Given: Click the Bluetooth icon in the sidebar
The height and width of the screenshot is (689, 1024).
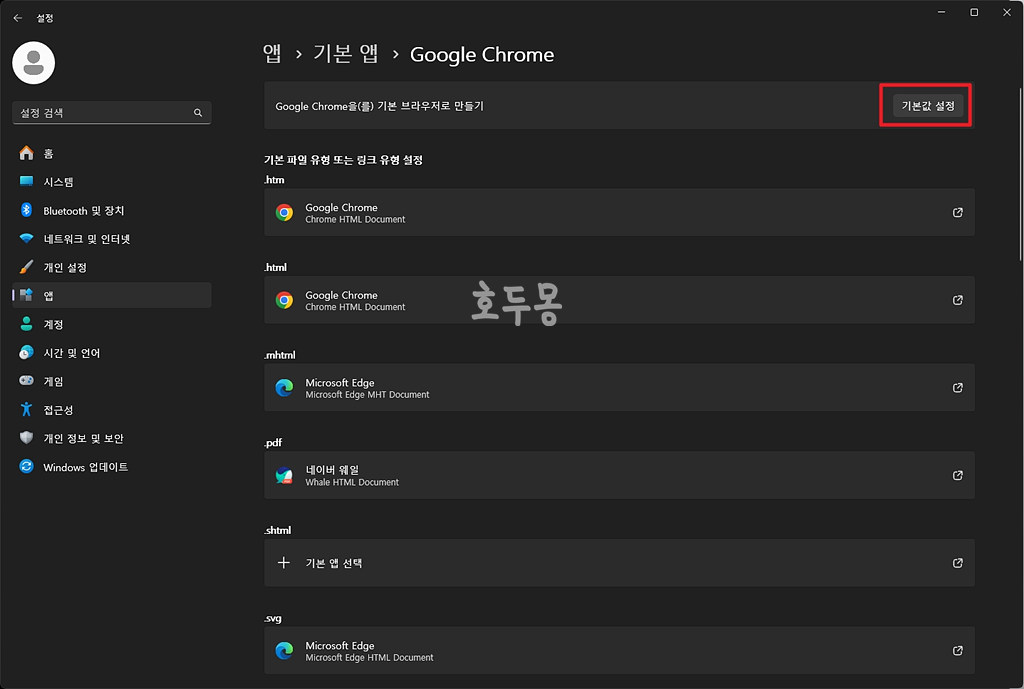Looking at the screenshot, I should pos(26,210).
